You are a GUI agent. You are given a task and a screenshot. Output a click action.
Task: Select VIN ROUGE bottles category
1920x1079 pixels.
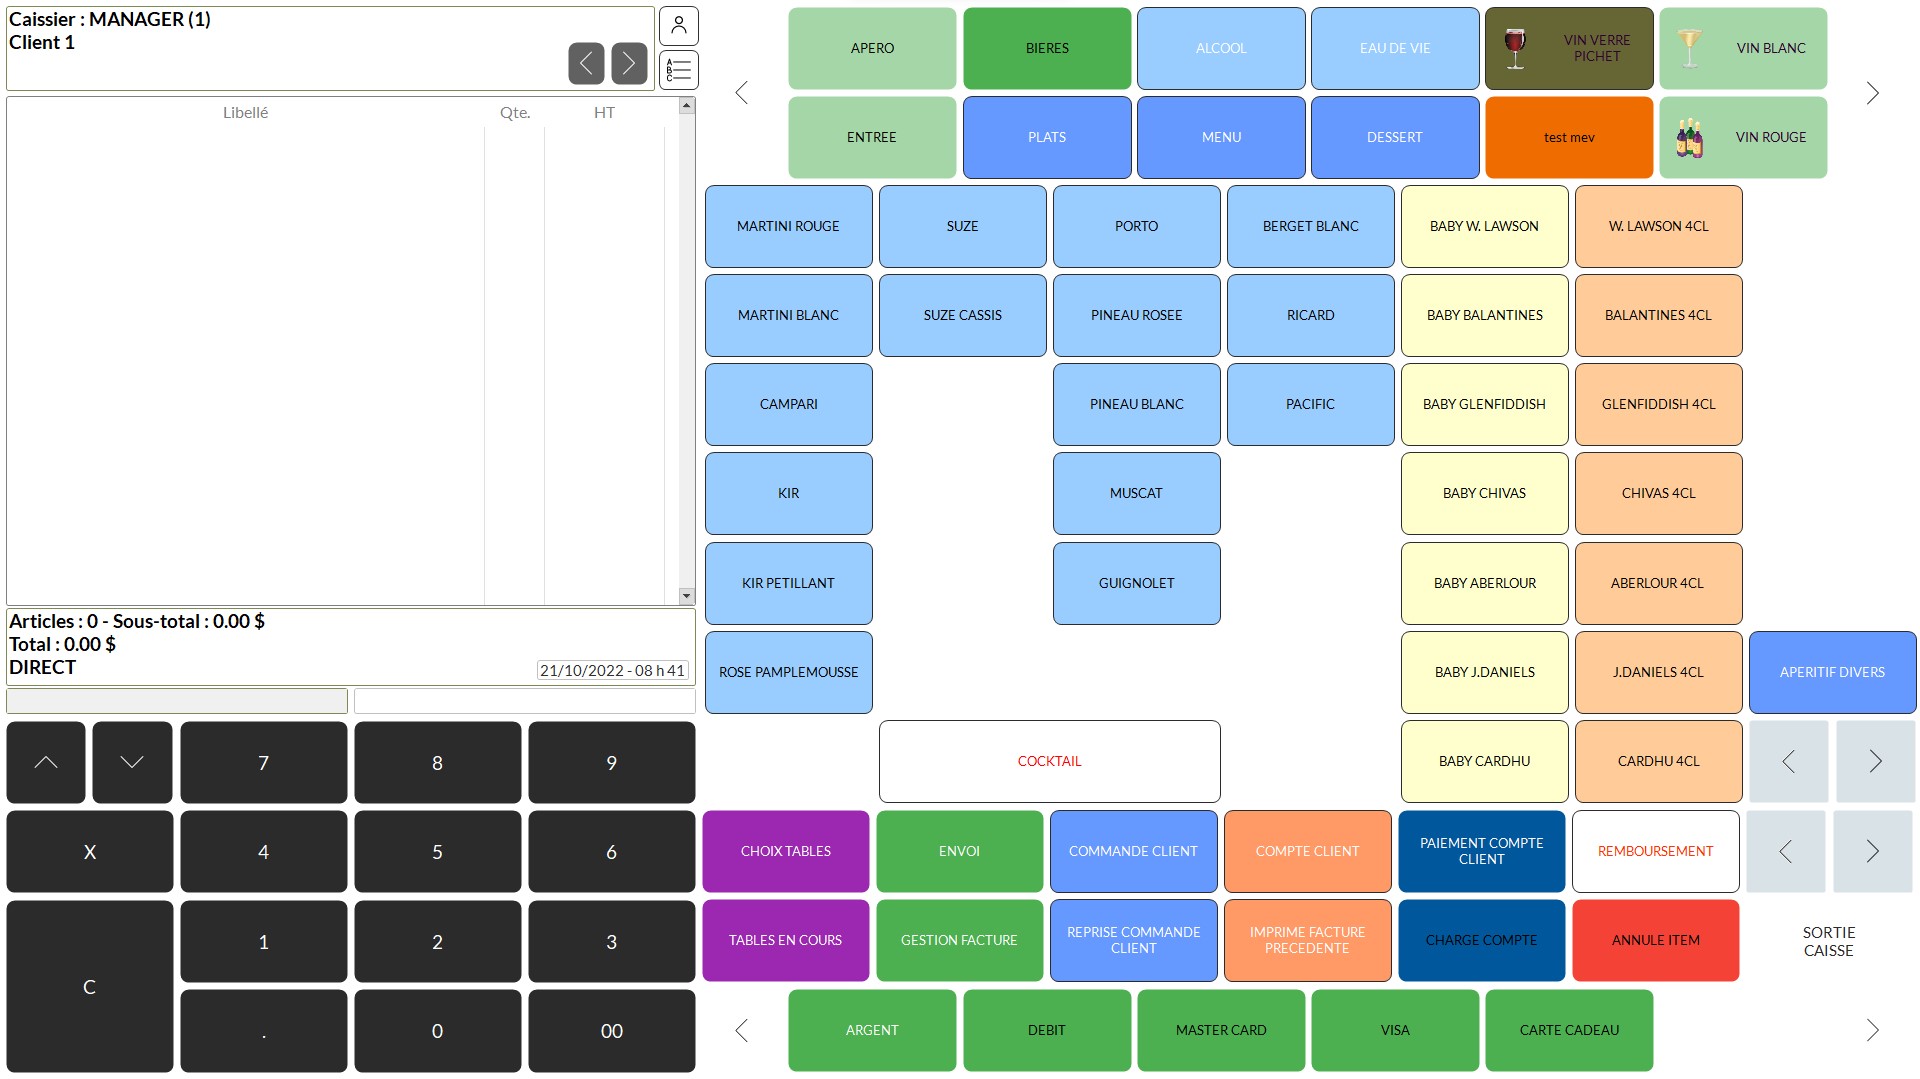(1742, 137)
